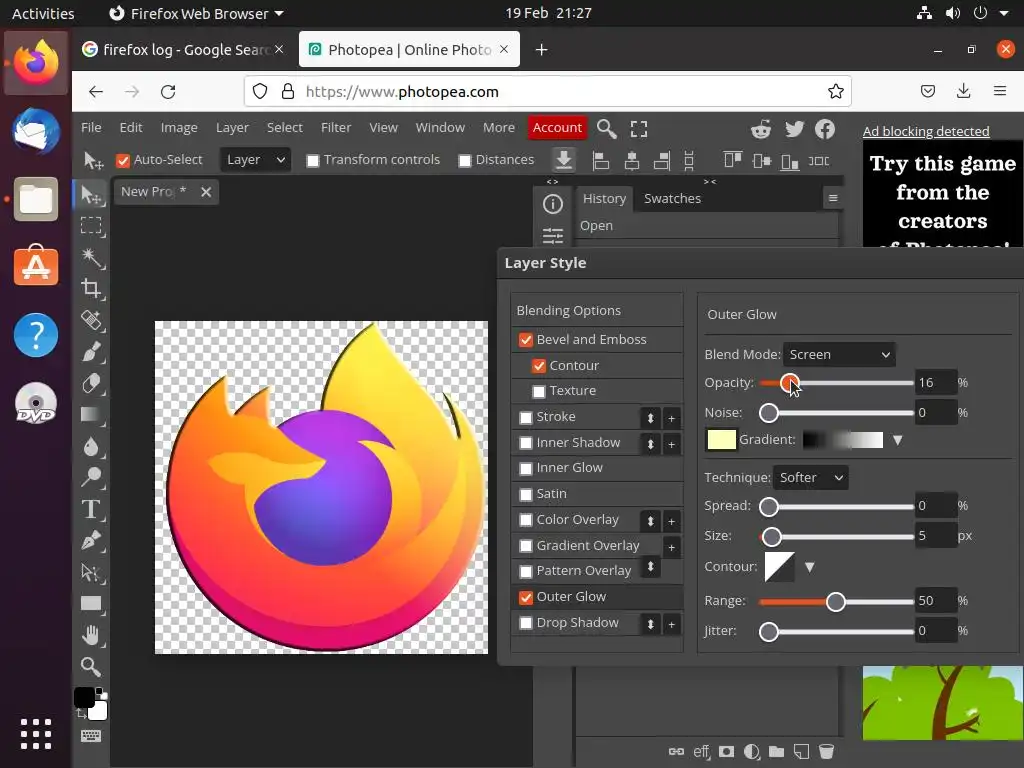Enable Inner Shadow checkbox
The height and width of the screenshot is (768, 1024).
[526, 443]
